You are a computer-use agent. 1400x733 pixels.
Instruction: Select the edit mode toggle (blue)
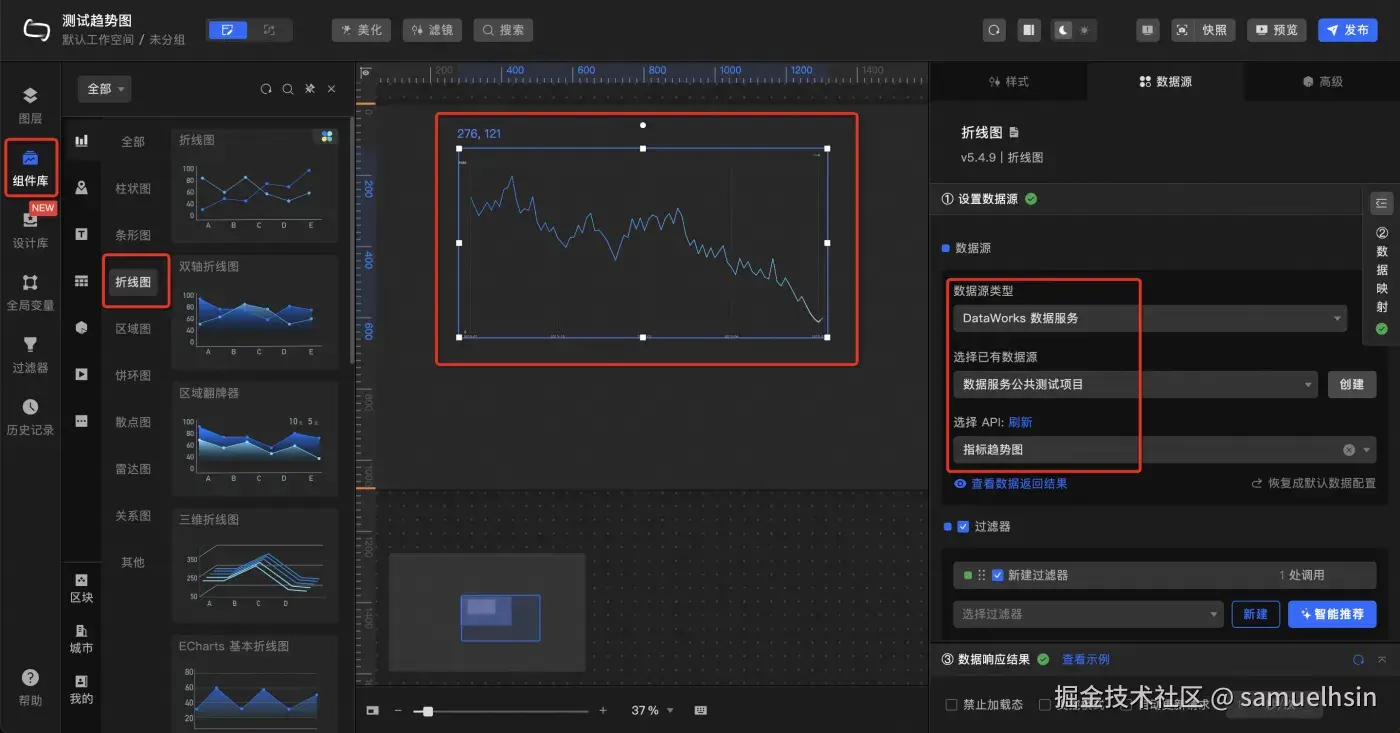pos(227,30)
